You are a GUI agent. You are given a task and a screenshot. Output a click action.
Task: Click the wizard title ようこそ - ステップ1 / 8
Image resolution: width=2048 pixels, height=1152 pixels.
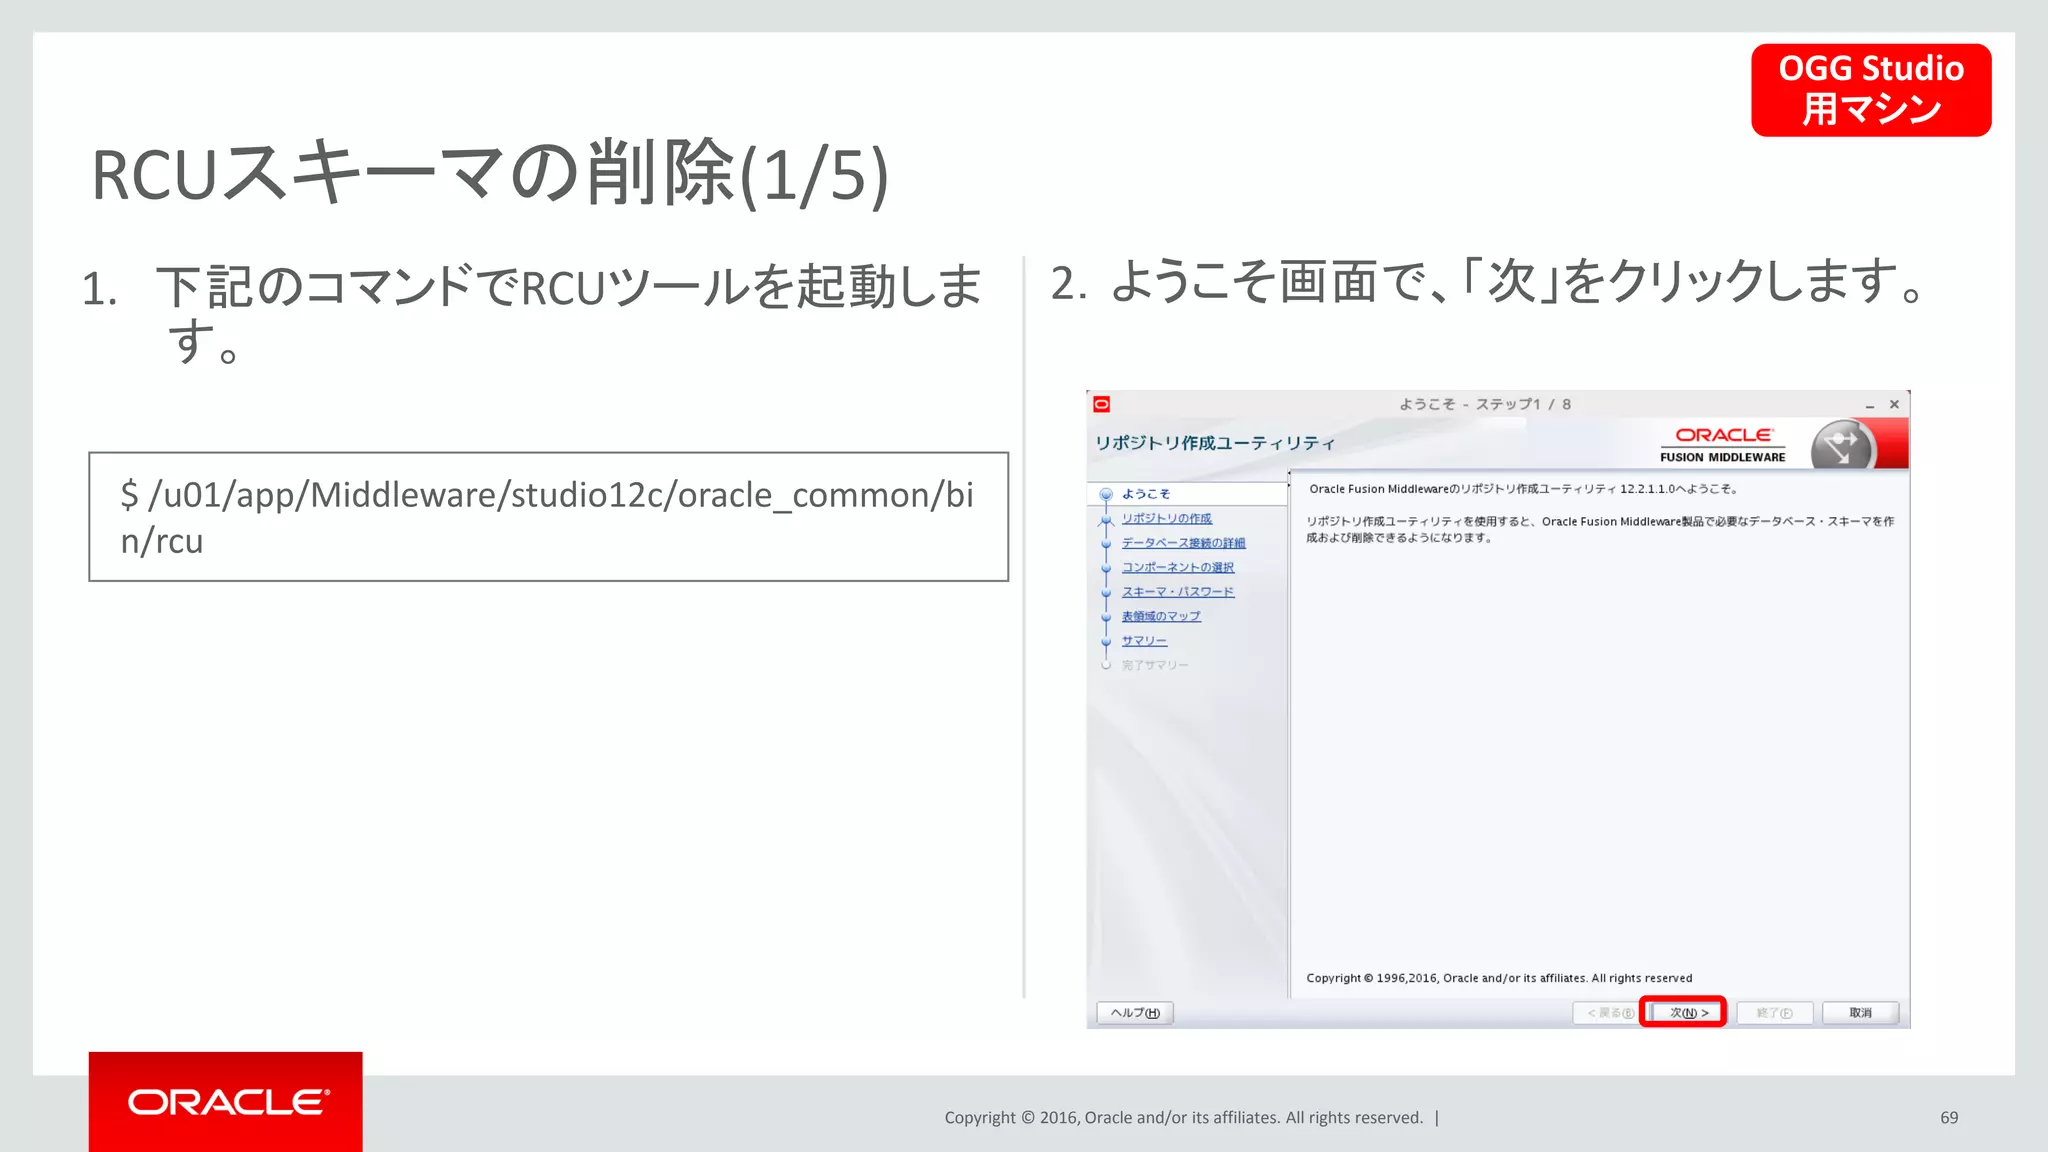(1485, 404)
